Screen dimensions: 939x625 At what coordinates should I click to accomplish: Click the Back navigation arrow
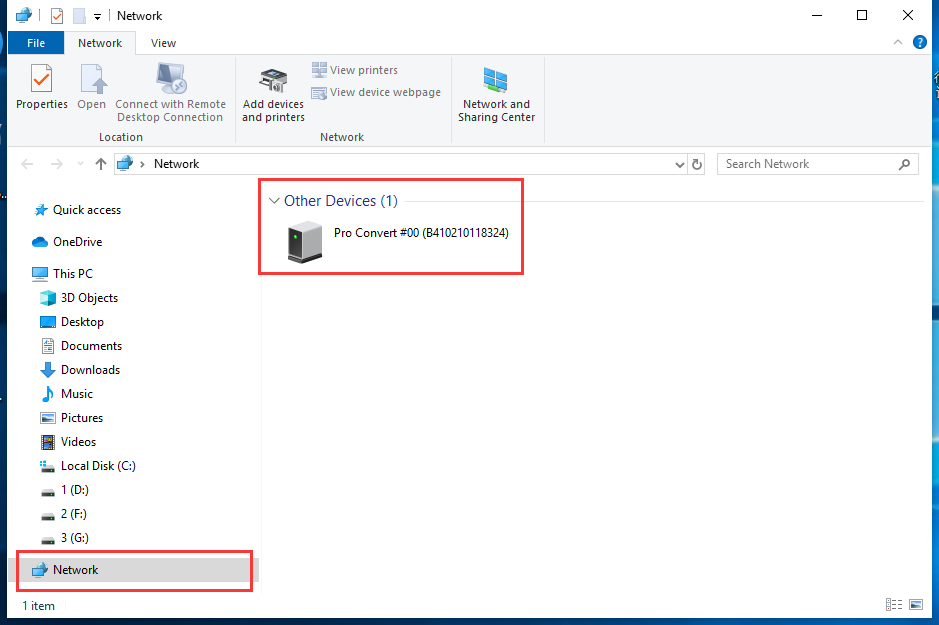[x=27, y=164]
